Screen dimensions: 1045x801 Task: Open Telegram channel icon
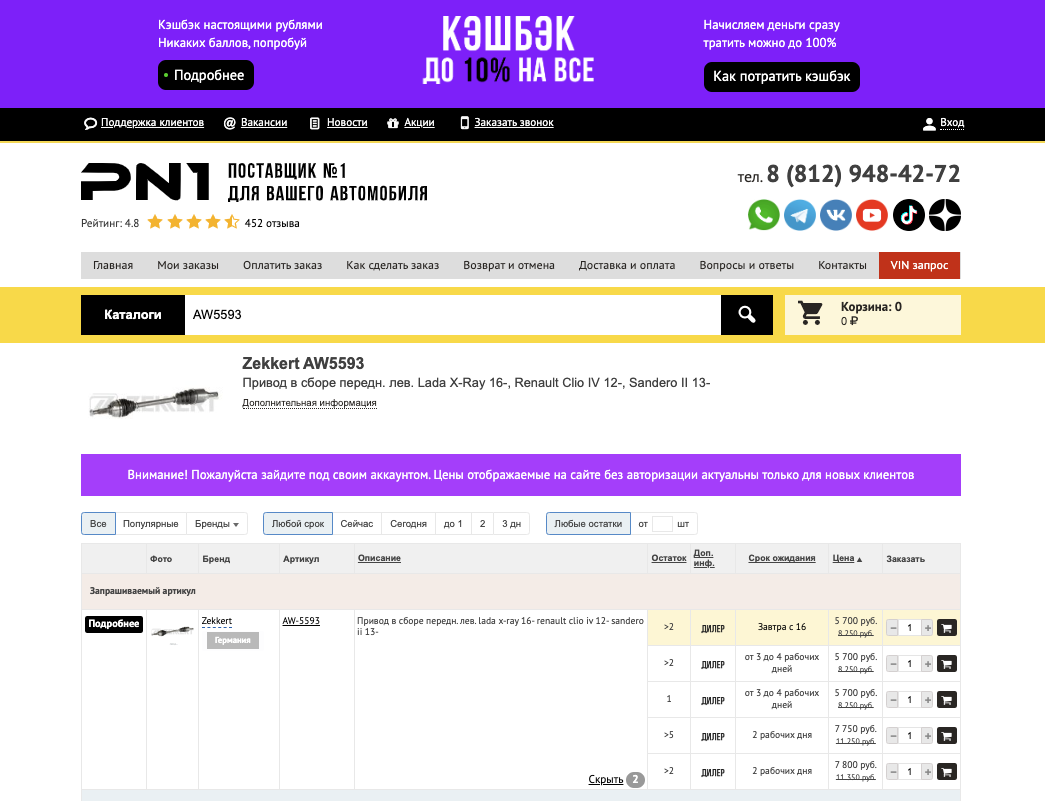(x=799, y=215)
